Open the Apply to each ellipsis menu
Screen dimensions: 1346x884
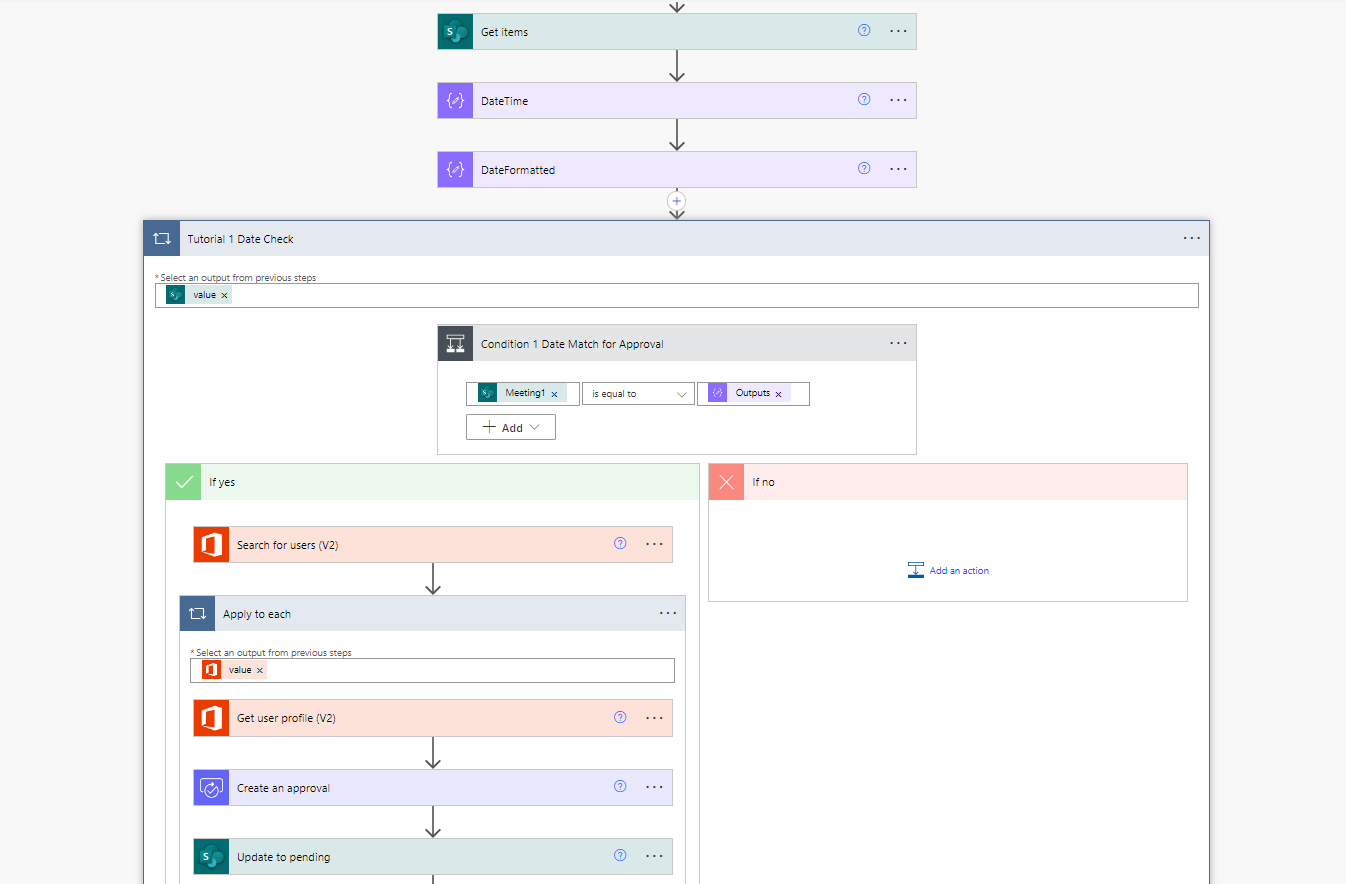coord(668,613)
